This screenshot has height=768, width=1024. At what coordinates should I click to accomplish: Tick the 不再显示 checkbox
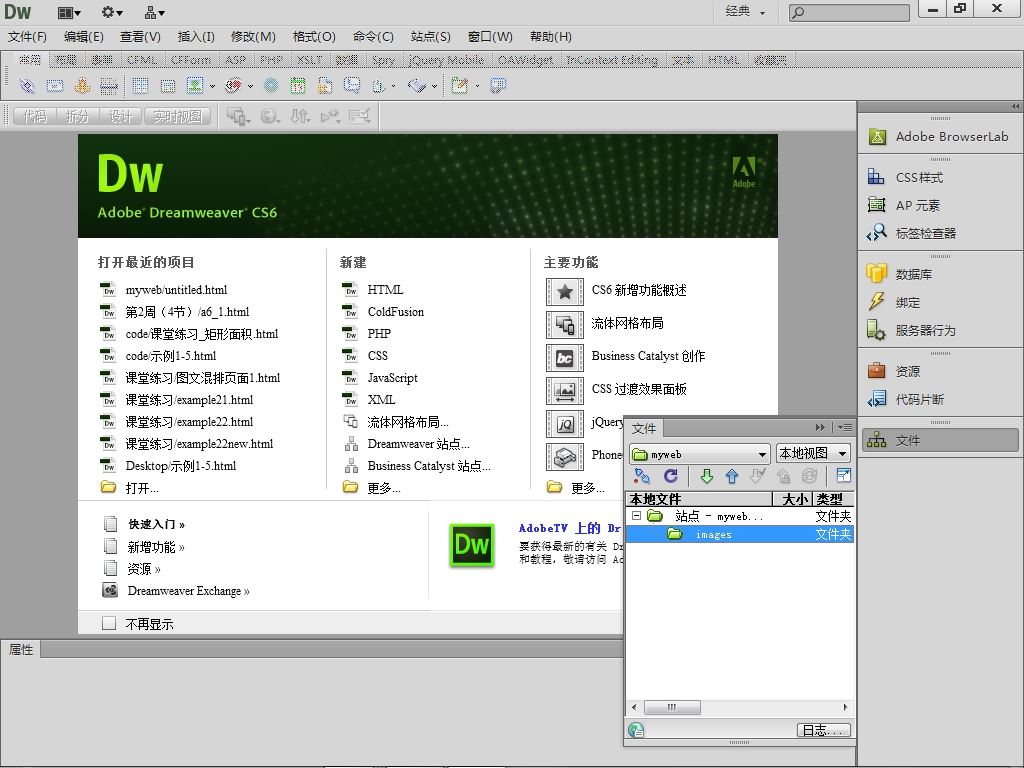[x=109, y=623]
